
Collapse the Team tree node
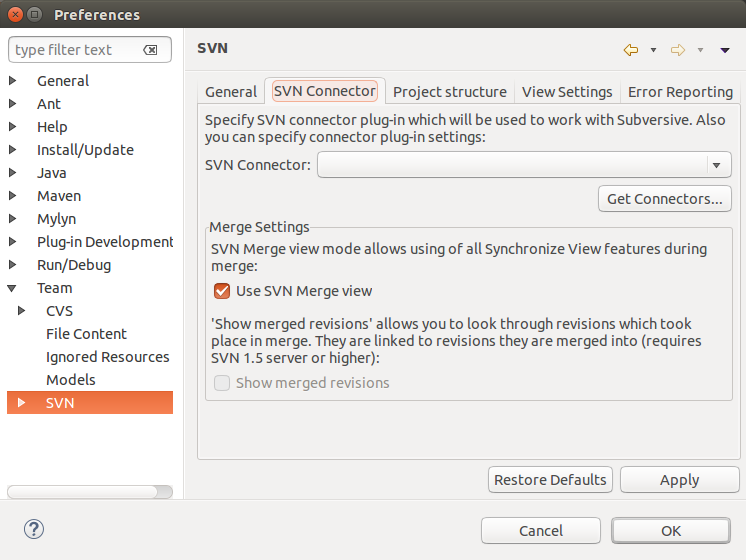click(12, 288)
